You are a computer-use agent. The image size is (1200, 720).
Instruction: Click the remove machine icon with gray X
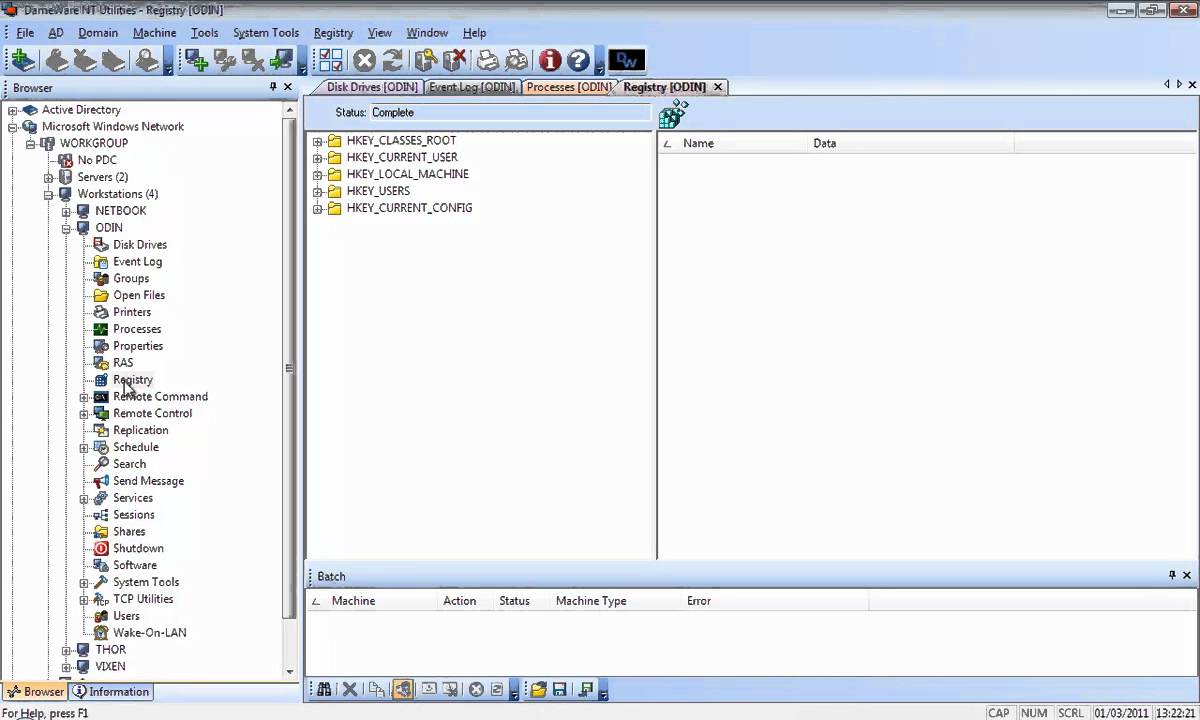click(253, 61)
